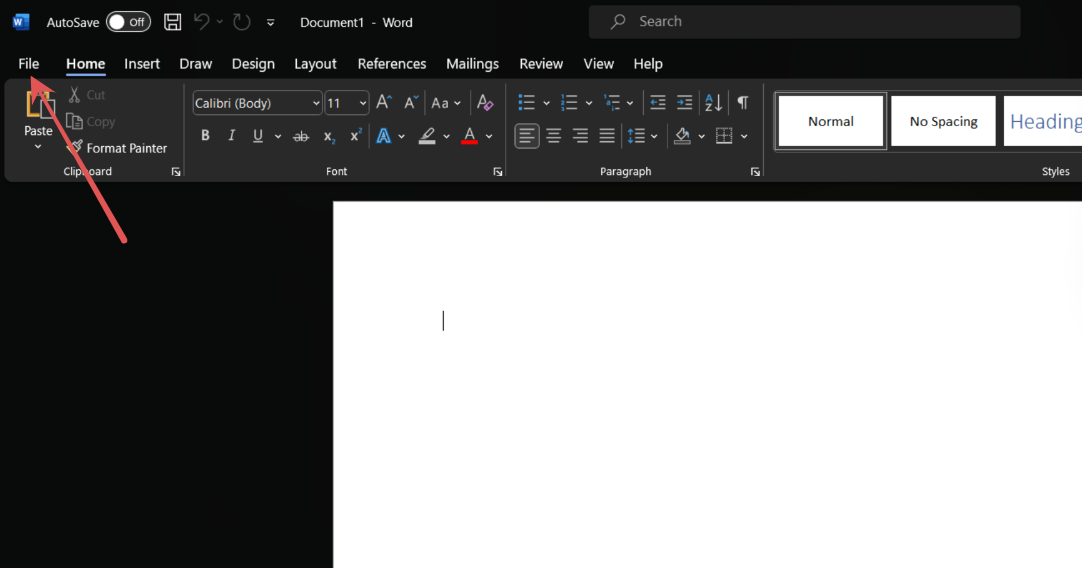Apply the No Spacing style
Screen dimensions: 1082x568
(x=943, y=121)
